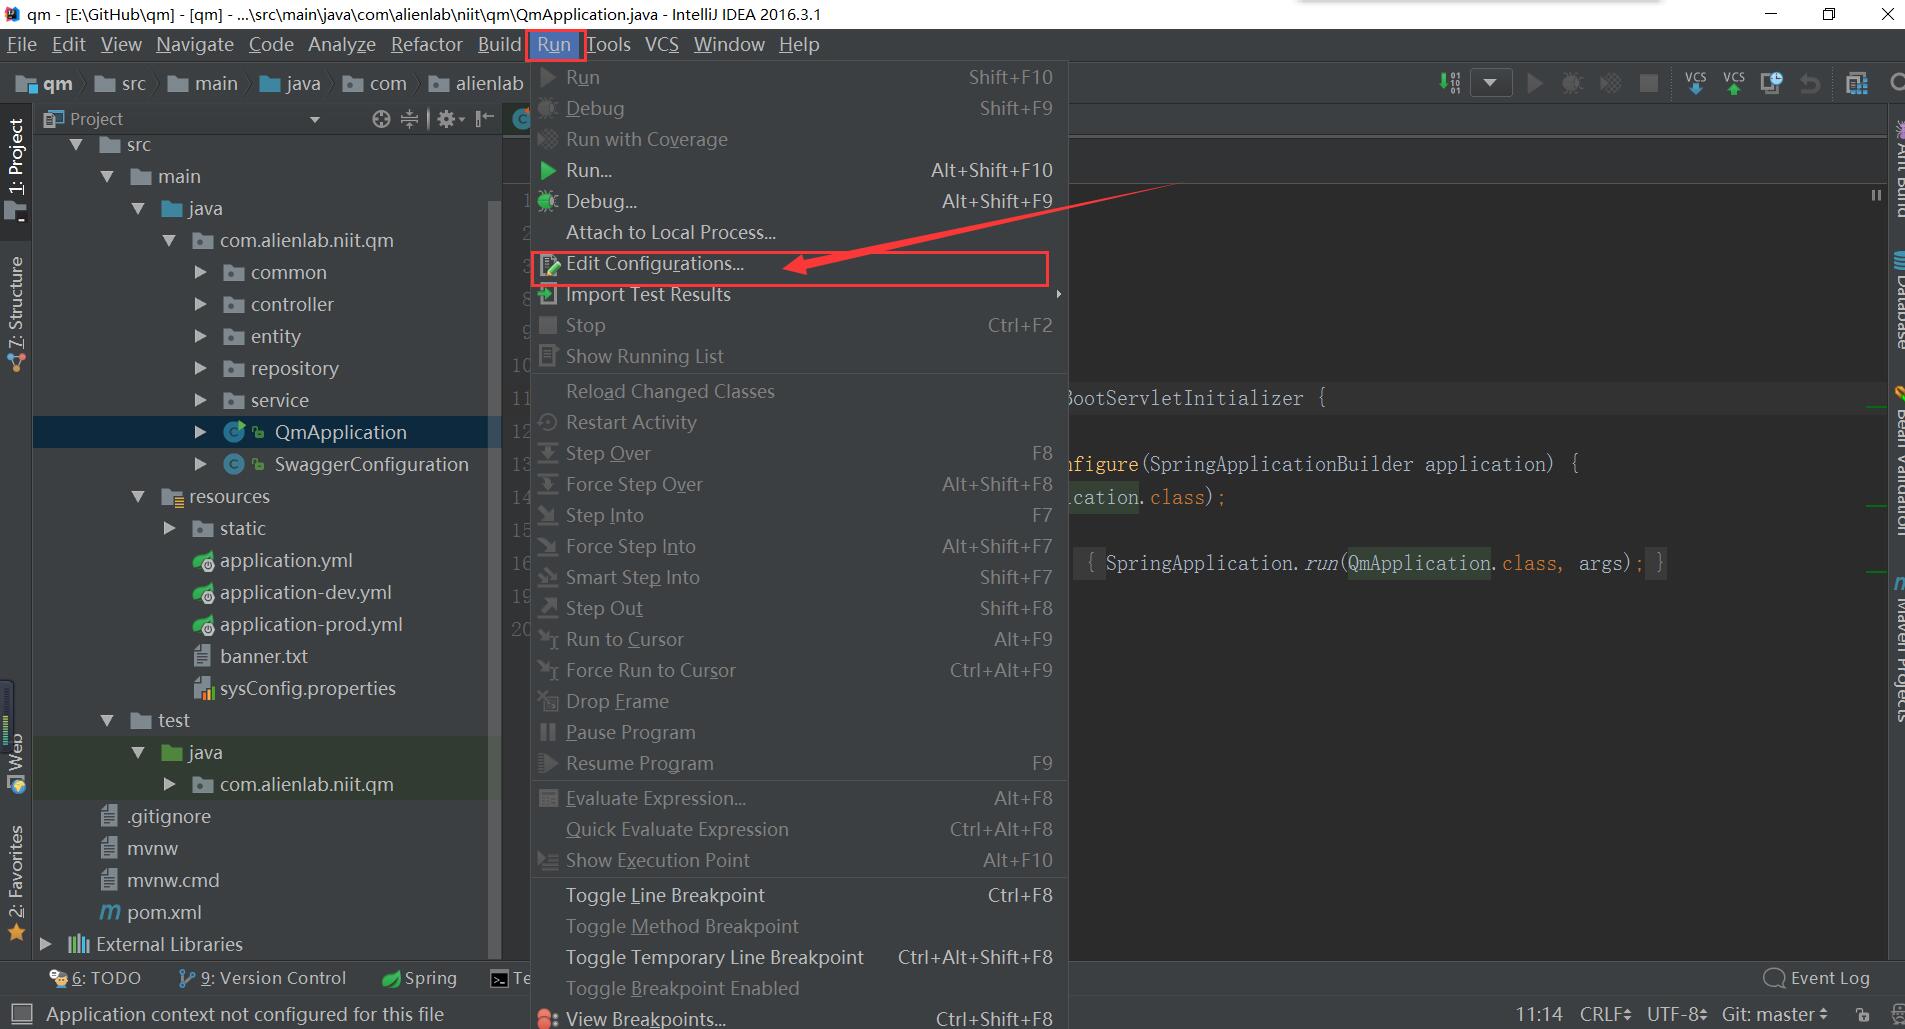Image resolution: width=1905 pixels, height=1029 pixels.
Task: Open the Help menu
Action: click(x=799, y=45)
